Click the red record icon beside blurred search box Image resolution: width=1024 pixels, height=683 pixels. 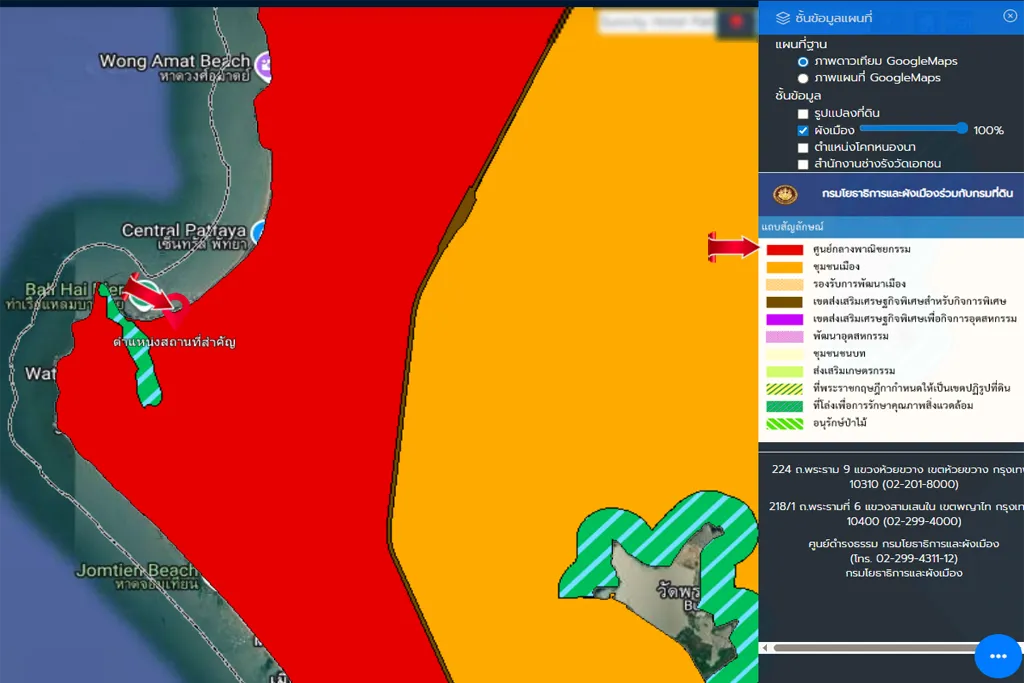pyautogui.click(x=738, y=22)
